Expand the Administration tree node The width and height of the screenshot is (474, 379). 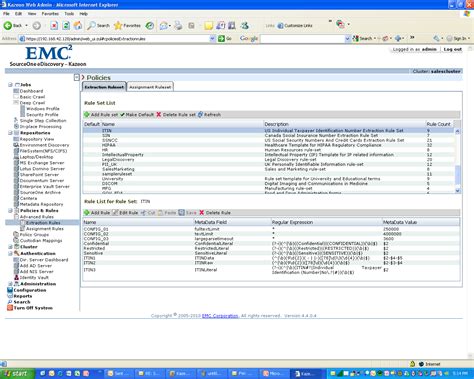[10, 284]
